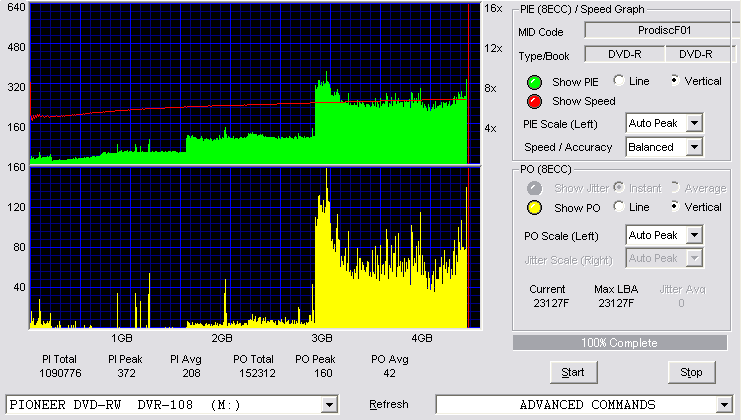Viewport: 742px width, 420px height.
Task: Click the 100% Complete progress bar
Action: click(619, 343)
